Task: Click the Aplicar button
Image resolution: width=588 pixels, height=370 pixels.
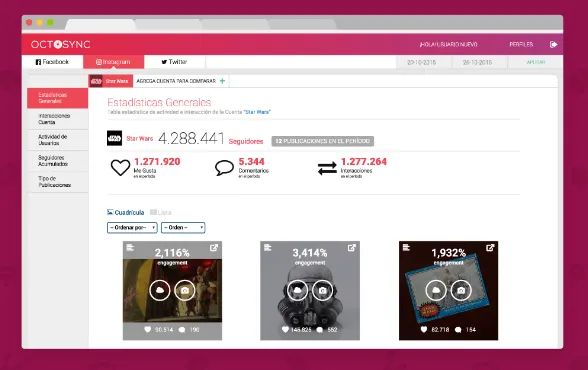Action: 536,62
